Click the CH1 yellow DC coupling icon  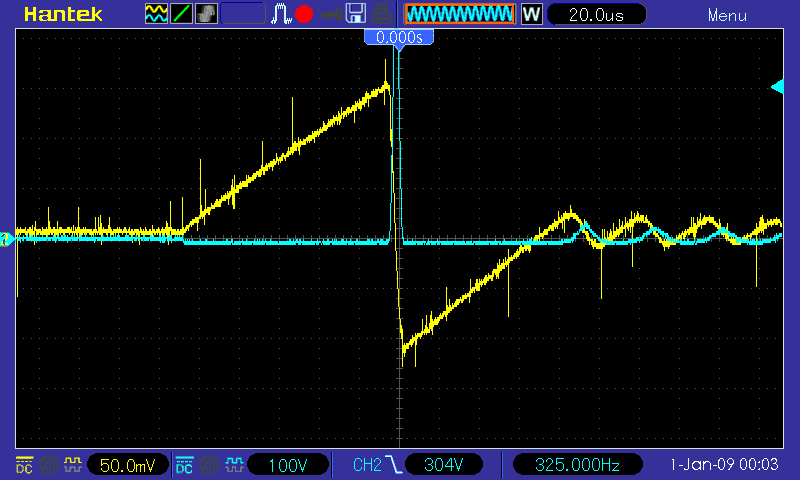tap(24, 465)
